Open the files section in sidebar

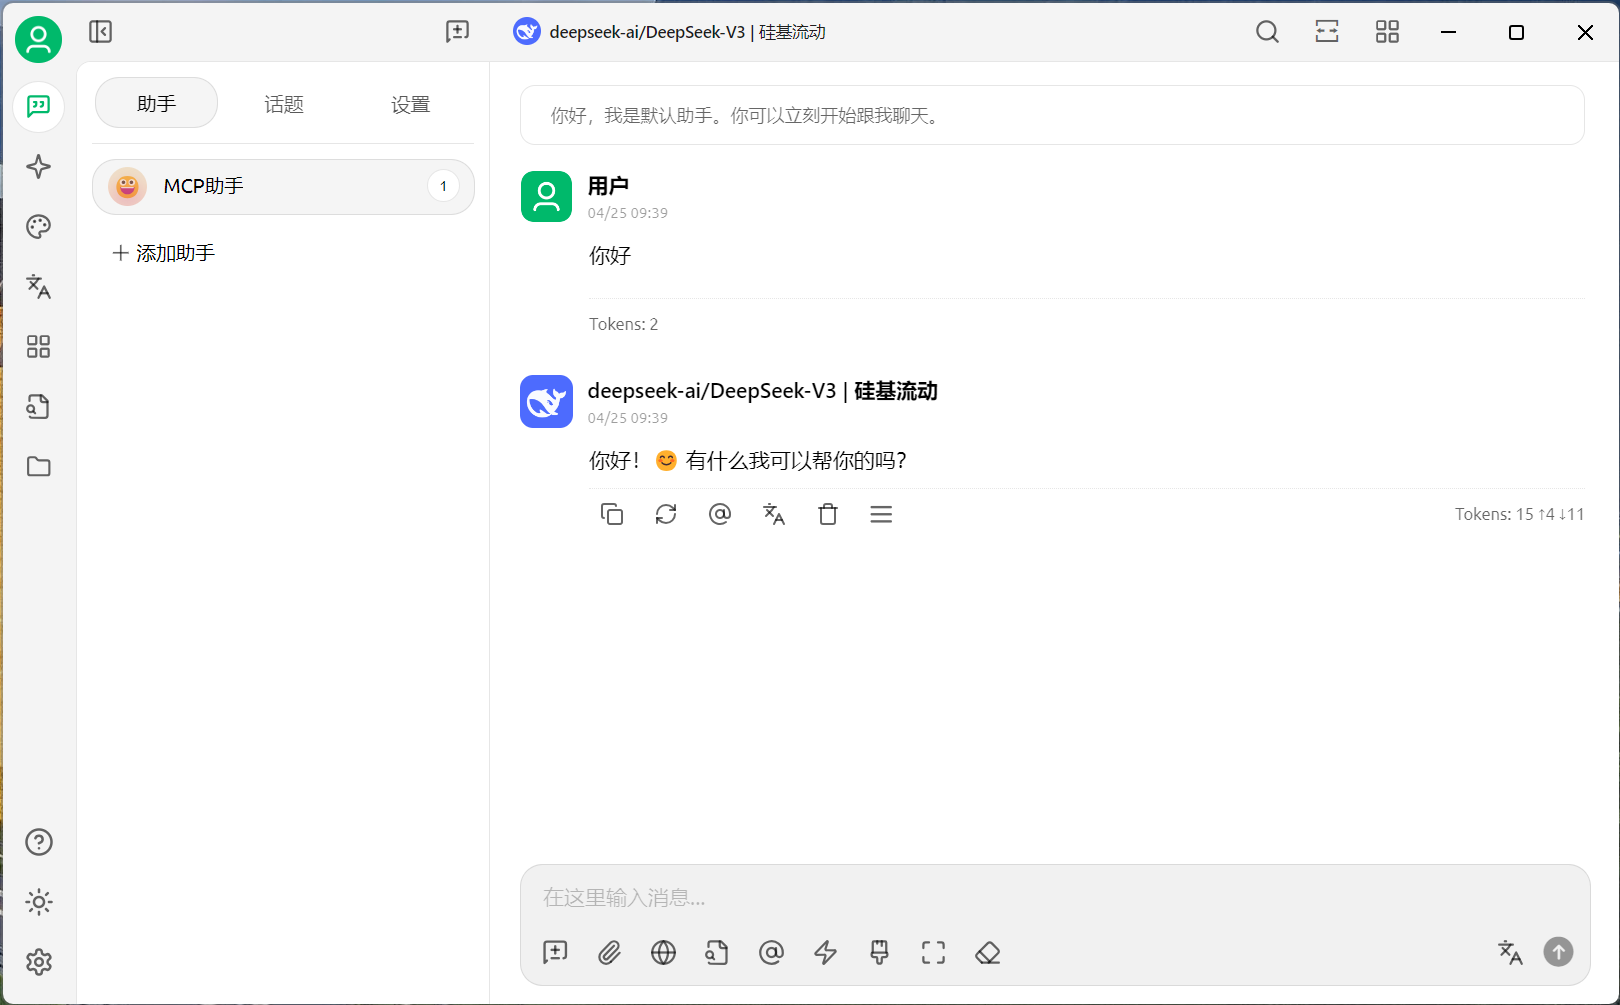point(38,466)
